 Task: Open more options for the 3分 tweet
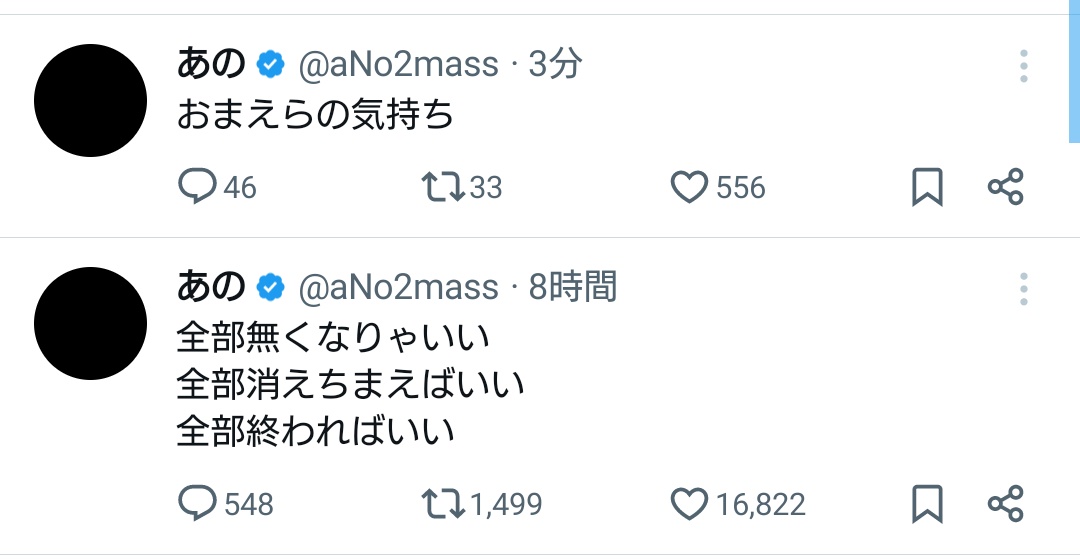click(x=1024, y=66)
